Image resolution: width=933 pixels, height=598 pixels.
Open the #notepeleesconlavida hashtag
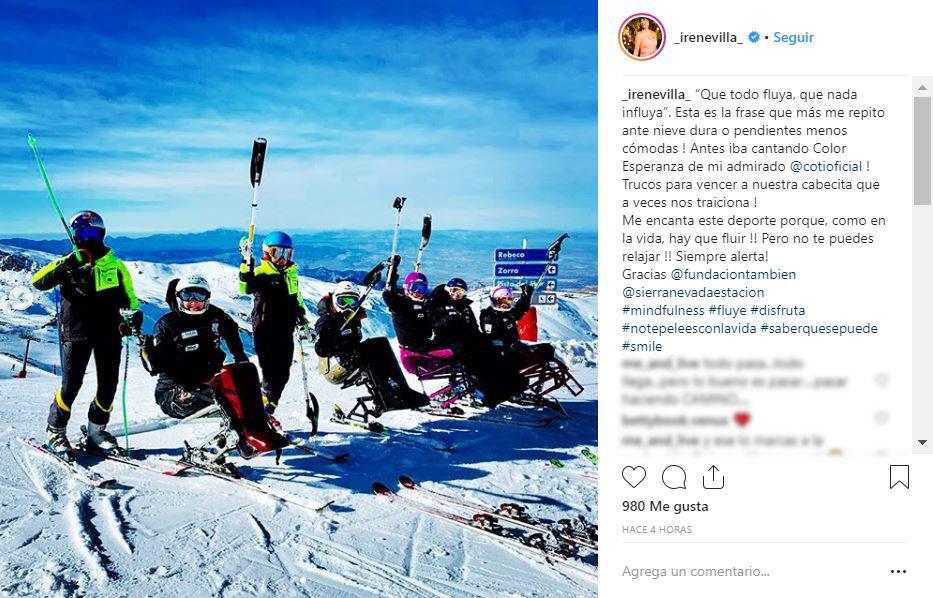689,328
